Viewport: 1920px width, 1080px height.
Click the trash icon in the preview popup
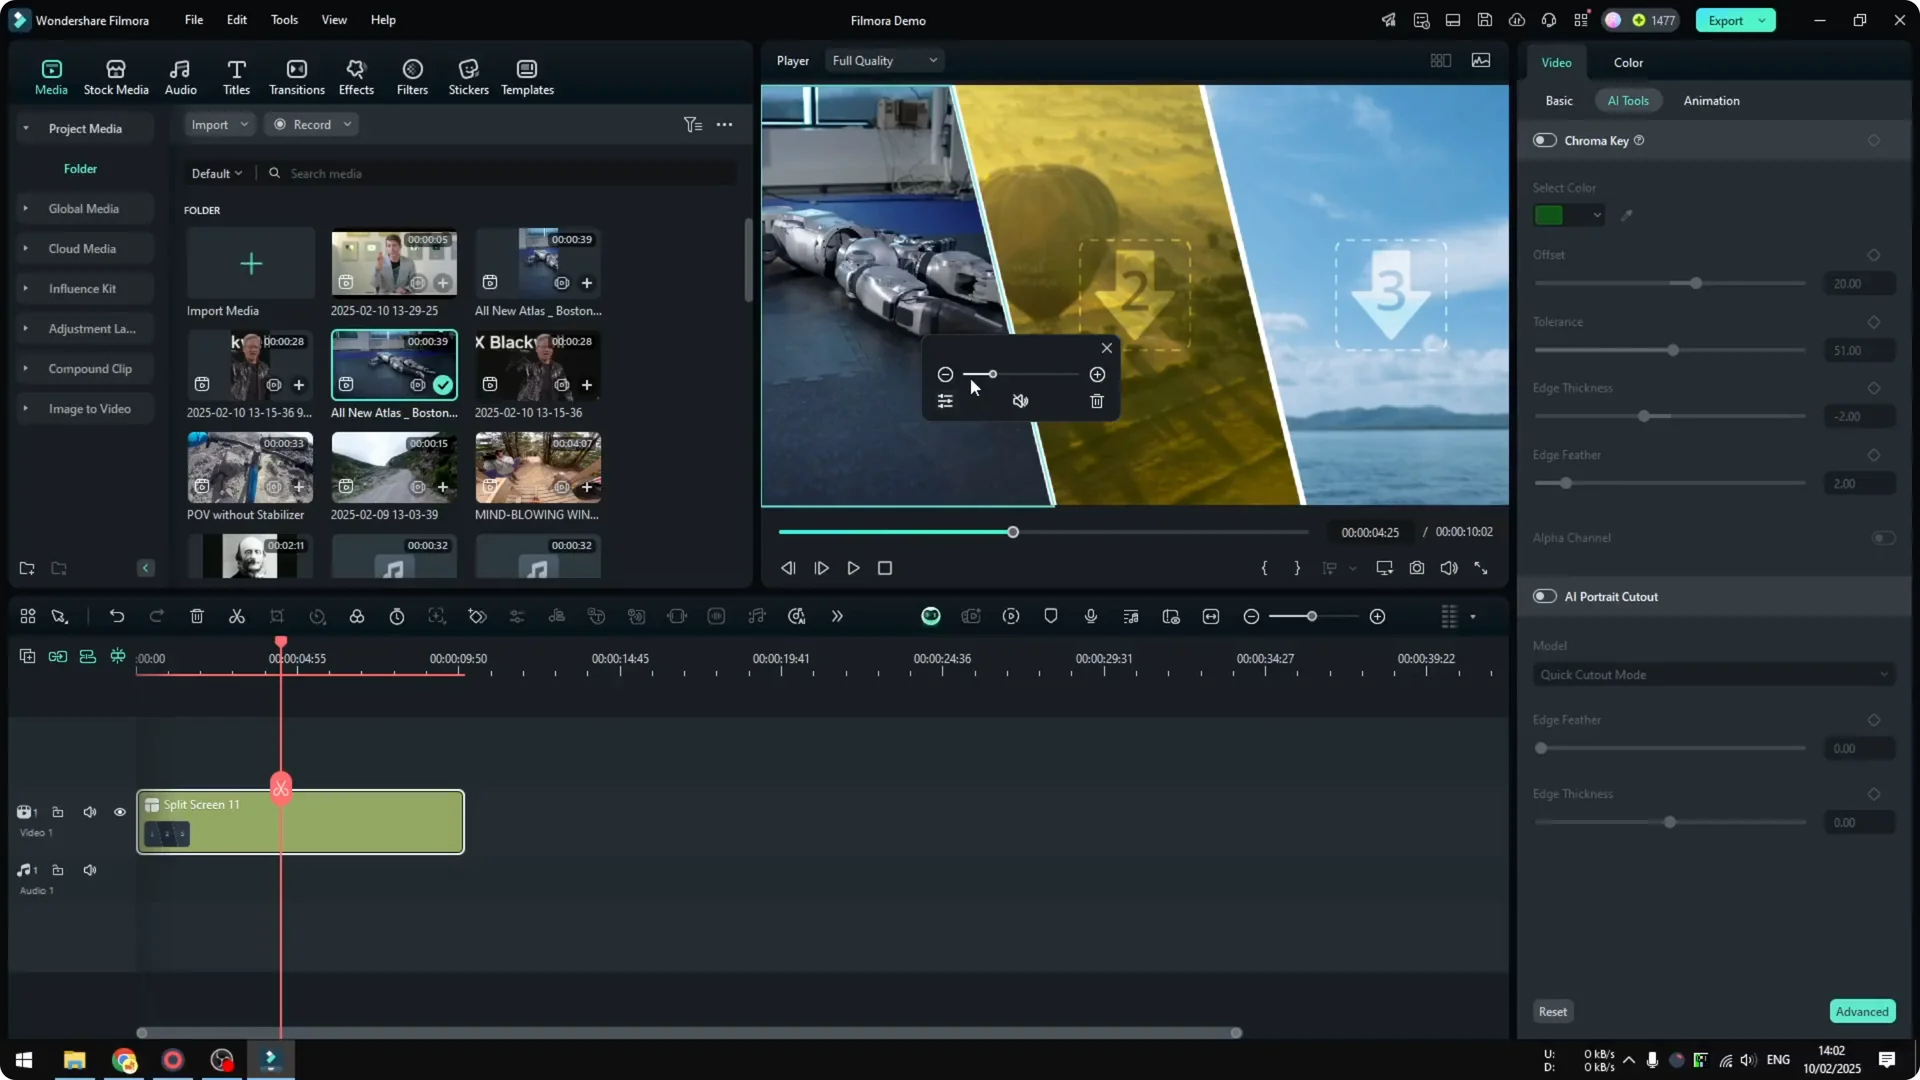tap(1097, 401)
